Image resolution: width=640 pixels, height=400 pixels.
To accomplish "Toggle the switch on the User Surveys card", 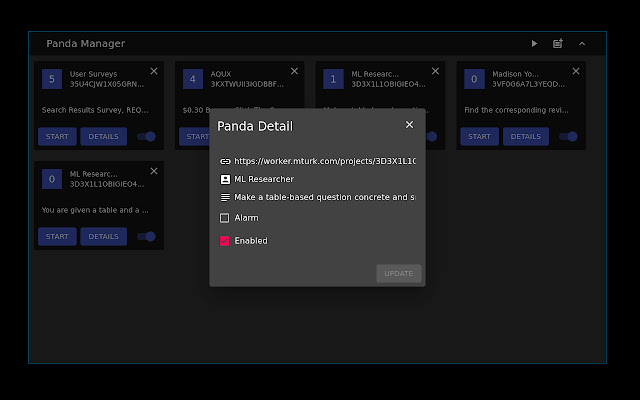I will [147, 136].
